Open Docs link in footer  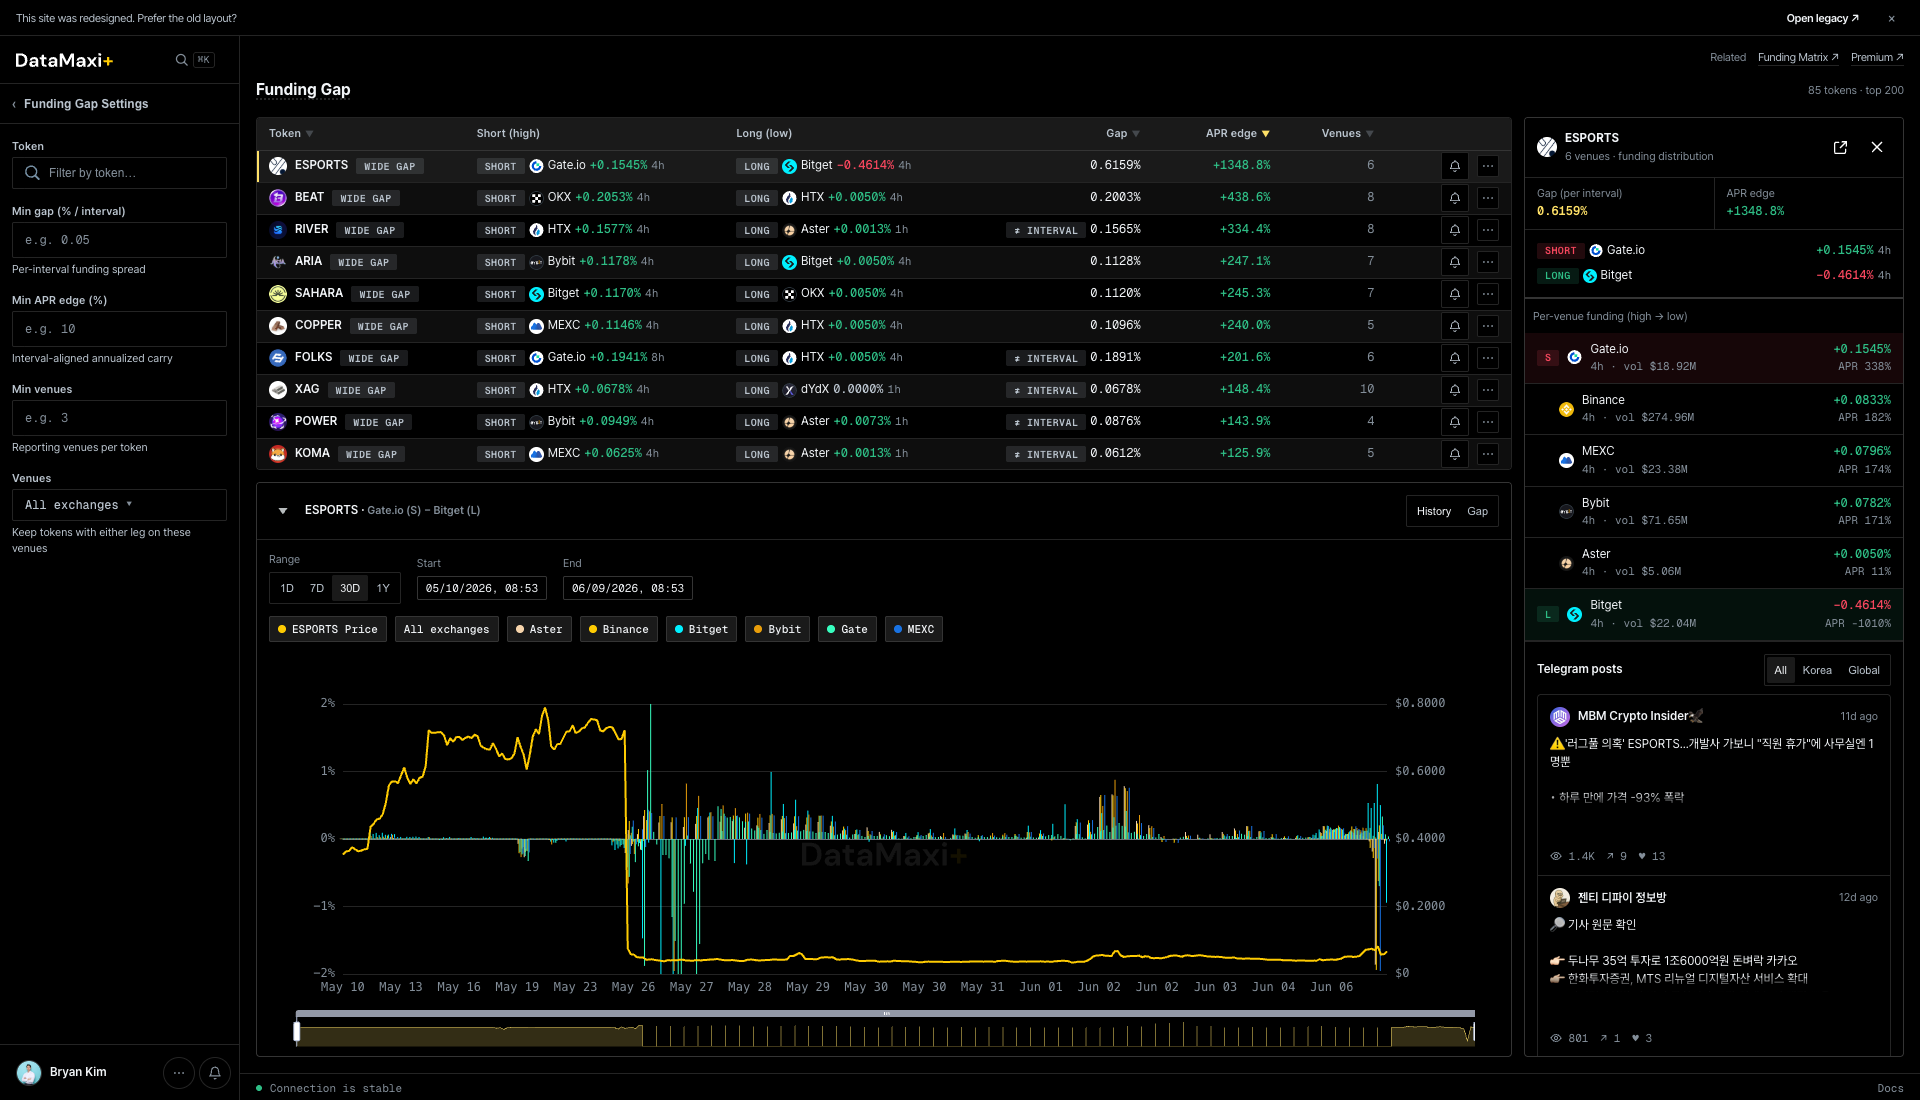(1890, 1089)
